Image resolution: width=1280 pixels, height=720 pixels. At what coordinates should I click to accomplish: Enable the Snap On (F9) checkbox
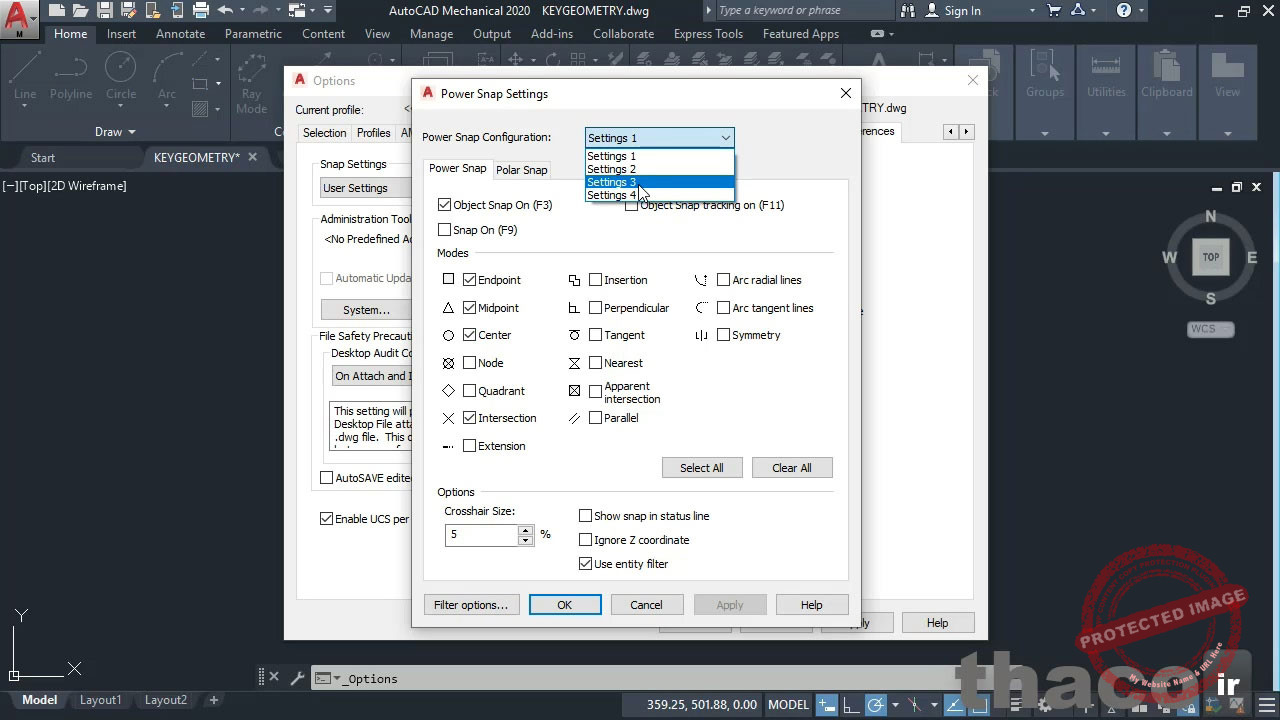445,230
